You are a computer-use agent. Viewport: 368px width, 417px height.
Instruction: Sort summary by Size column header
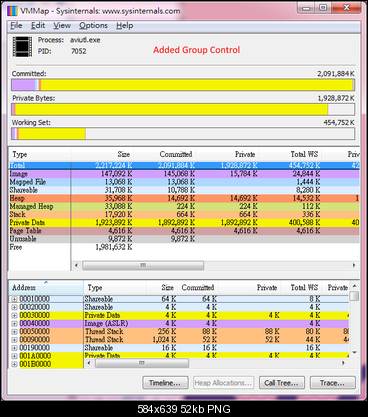point(102,154)
